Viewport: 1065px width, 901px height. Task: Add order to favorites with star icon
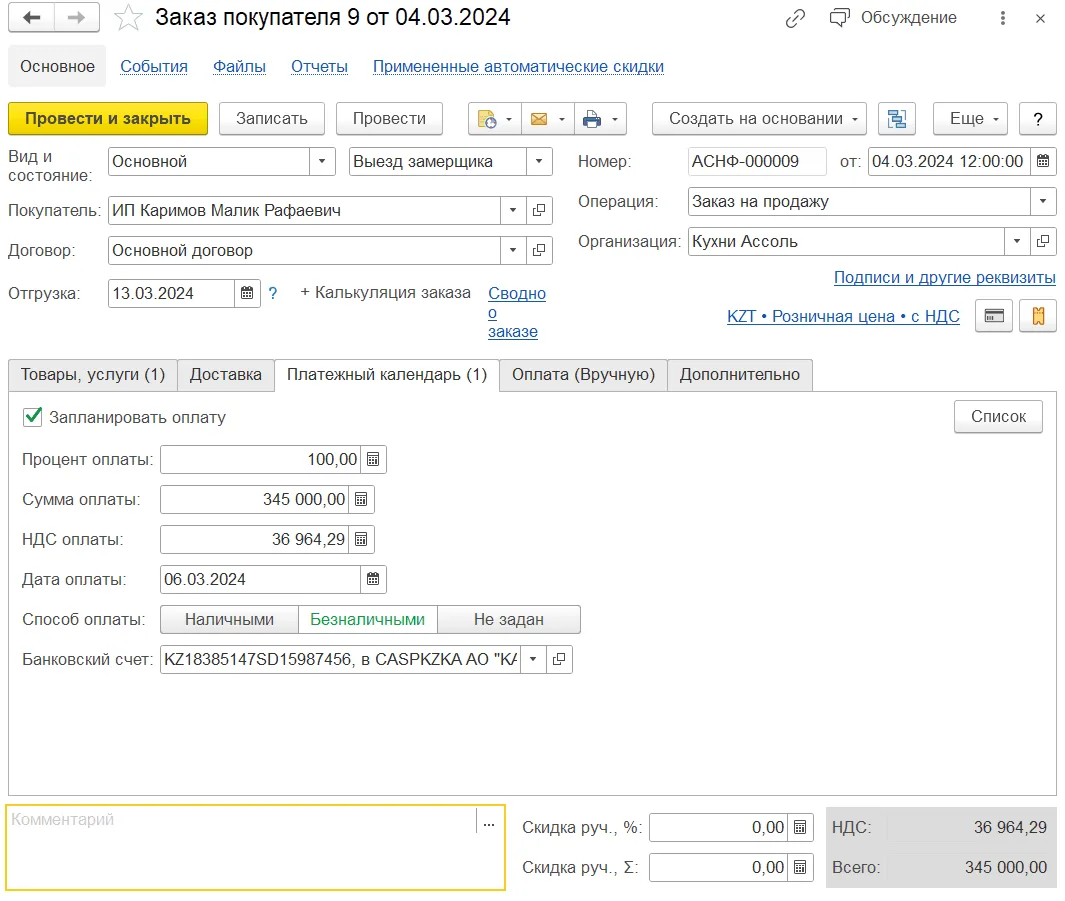(128, 18)
